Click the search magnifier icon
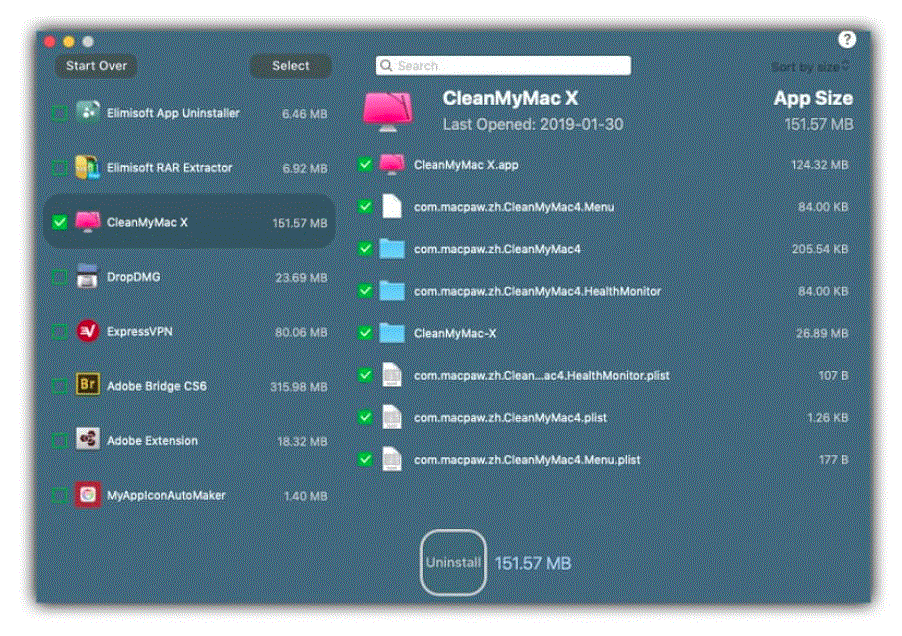This screenshot has width=902, height=636. [x=386, y=66]
